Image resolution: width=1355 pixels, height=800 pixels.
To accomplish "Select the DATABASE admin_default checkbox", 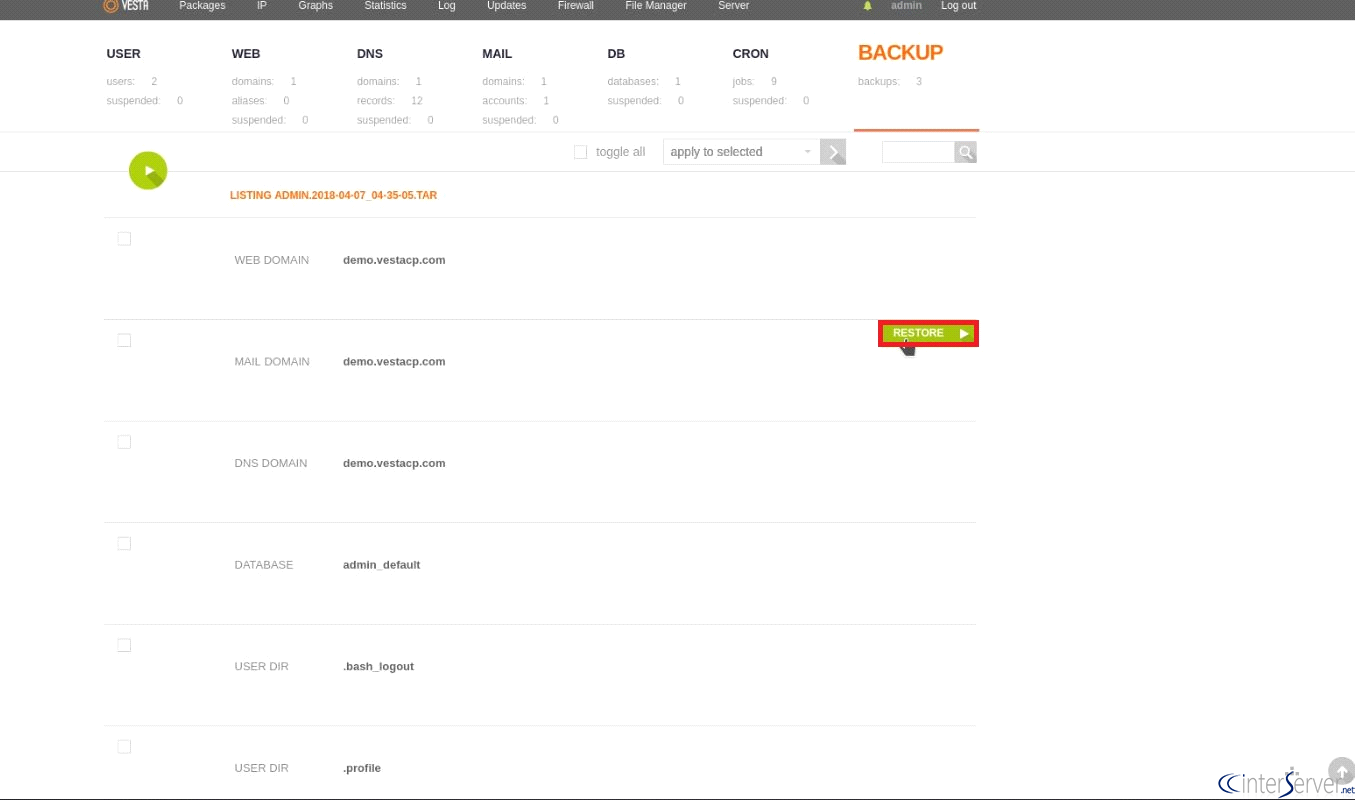I will tap(124, 544).
